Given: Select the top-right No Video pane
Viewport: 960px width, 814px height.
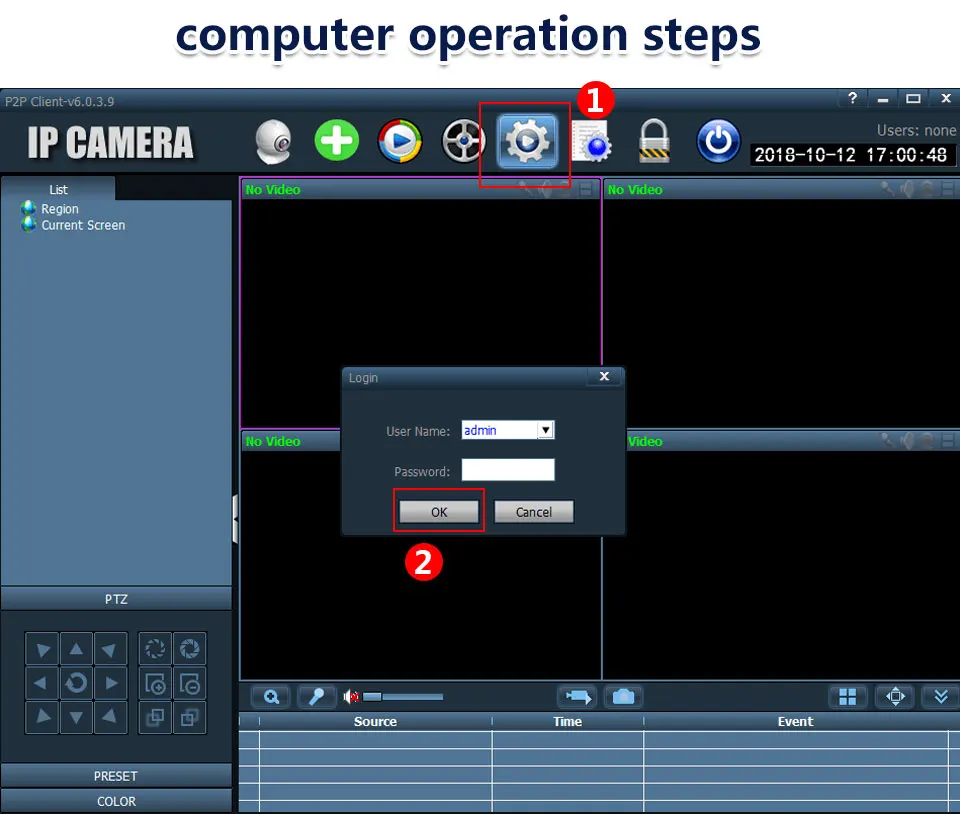Looking at the screenshot, I should 781,303.
